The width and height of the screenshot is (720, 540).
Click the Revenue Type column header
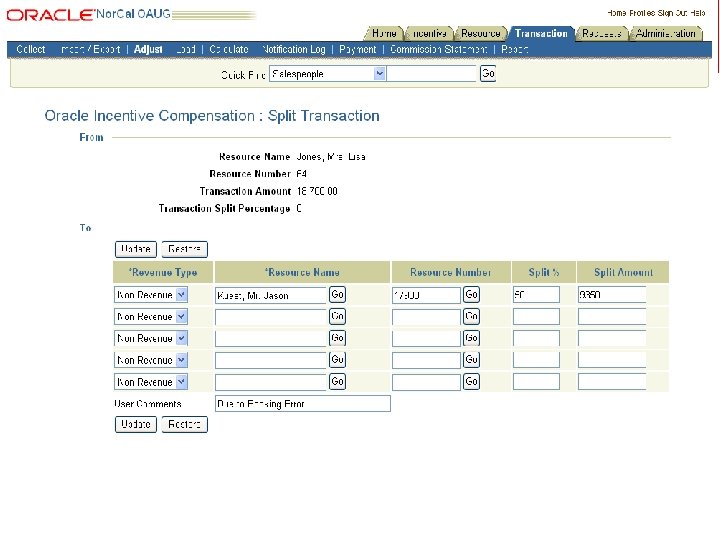[163, 272]
